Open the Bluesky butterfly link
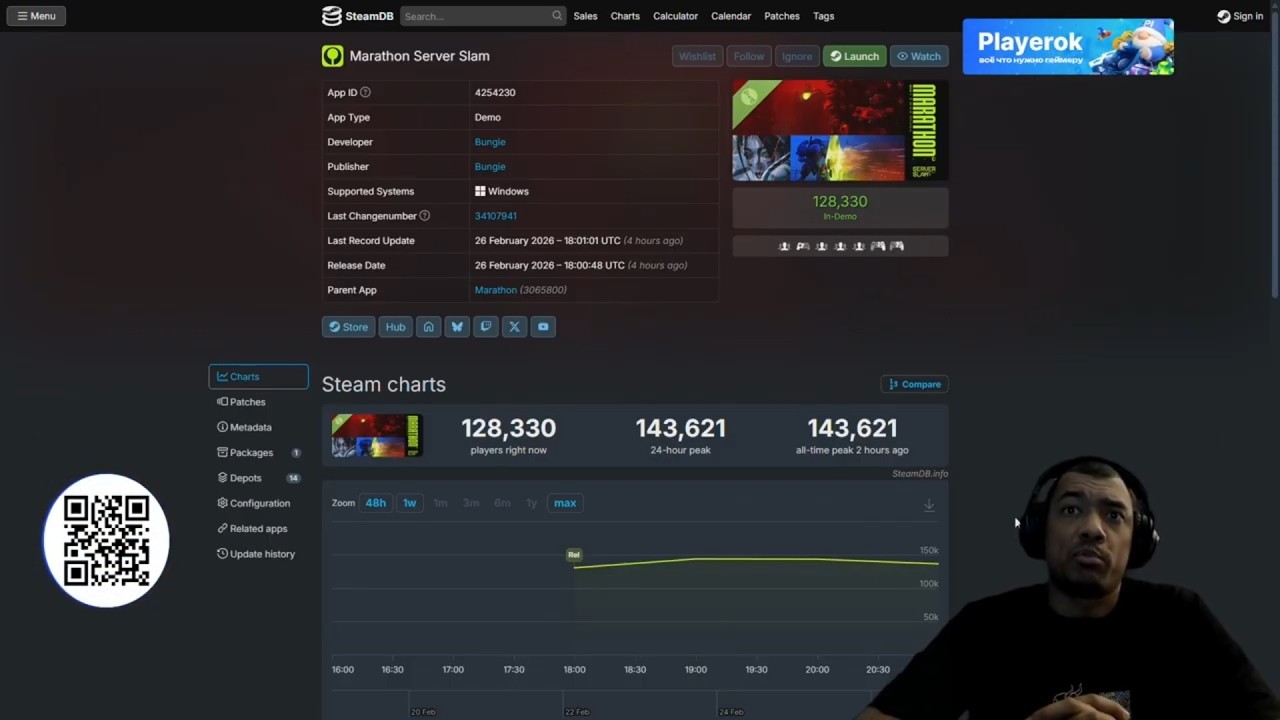 457,327
